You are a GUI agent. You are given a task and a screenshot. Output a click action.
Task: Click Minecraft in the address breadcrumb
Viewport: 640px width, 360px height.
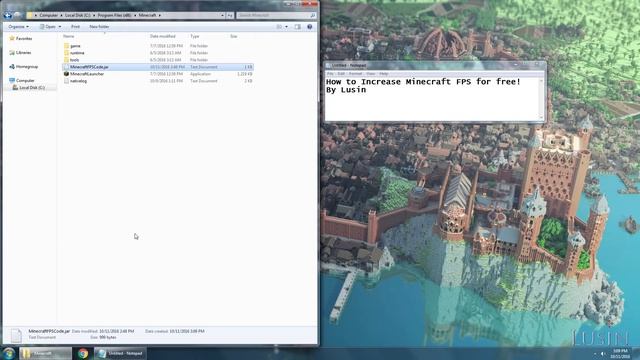[147, 15]
